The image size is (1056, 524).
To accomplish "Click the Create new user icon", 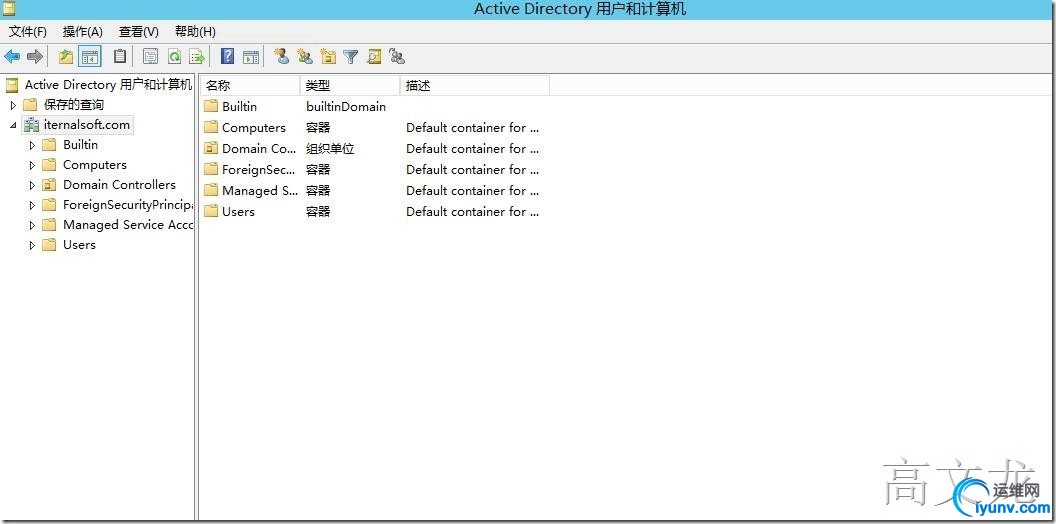I will tap(282, 57).
